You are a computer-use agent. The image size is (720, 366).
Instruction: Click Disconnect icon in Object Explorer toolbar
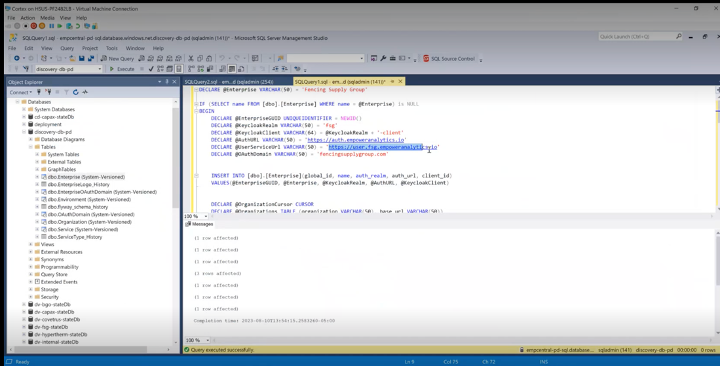(x=48, y=92)
